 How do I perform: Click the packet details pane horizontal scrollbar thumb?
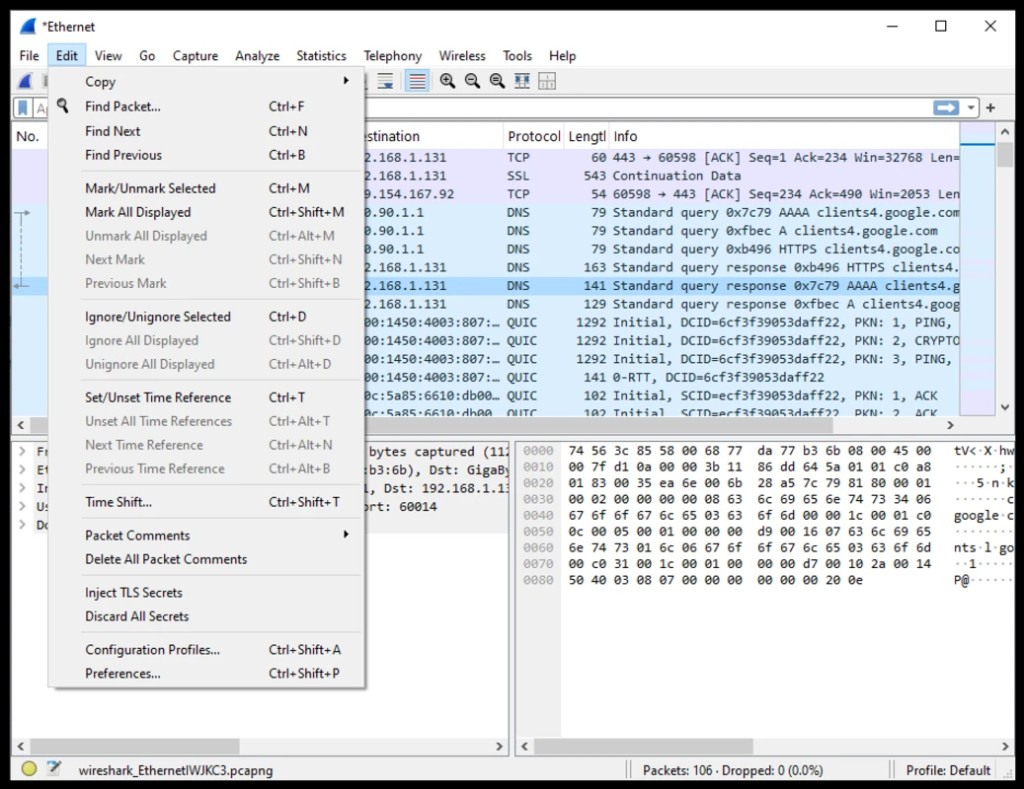click(135, 746)
